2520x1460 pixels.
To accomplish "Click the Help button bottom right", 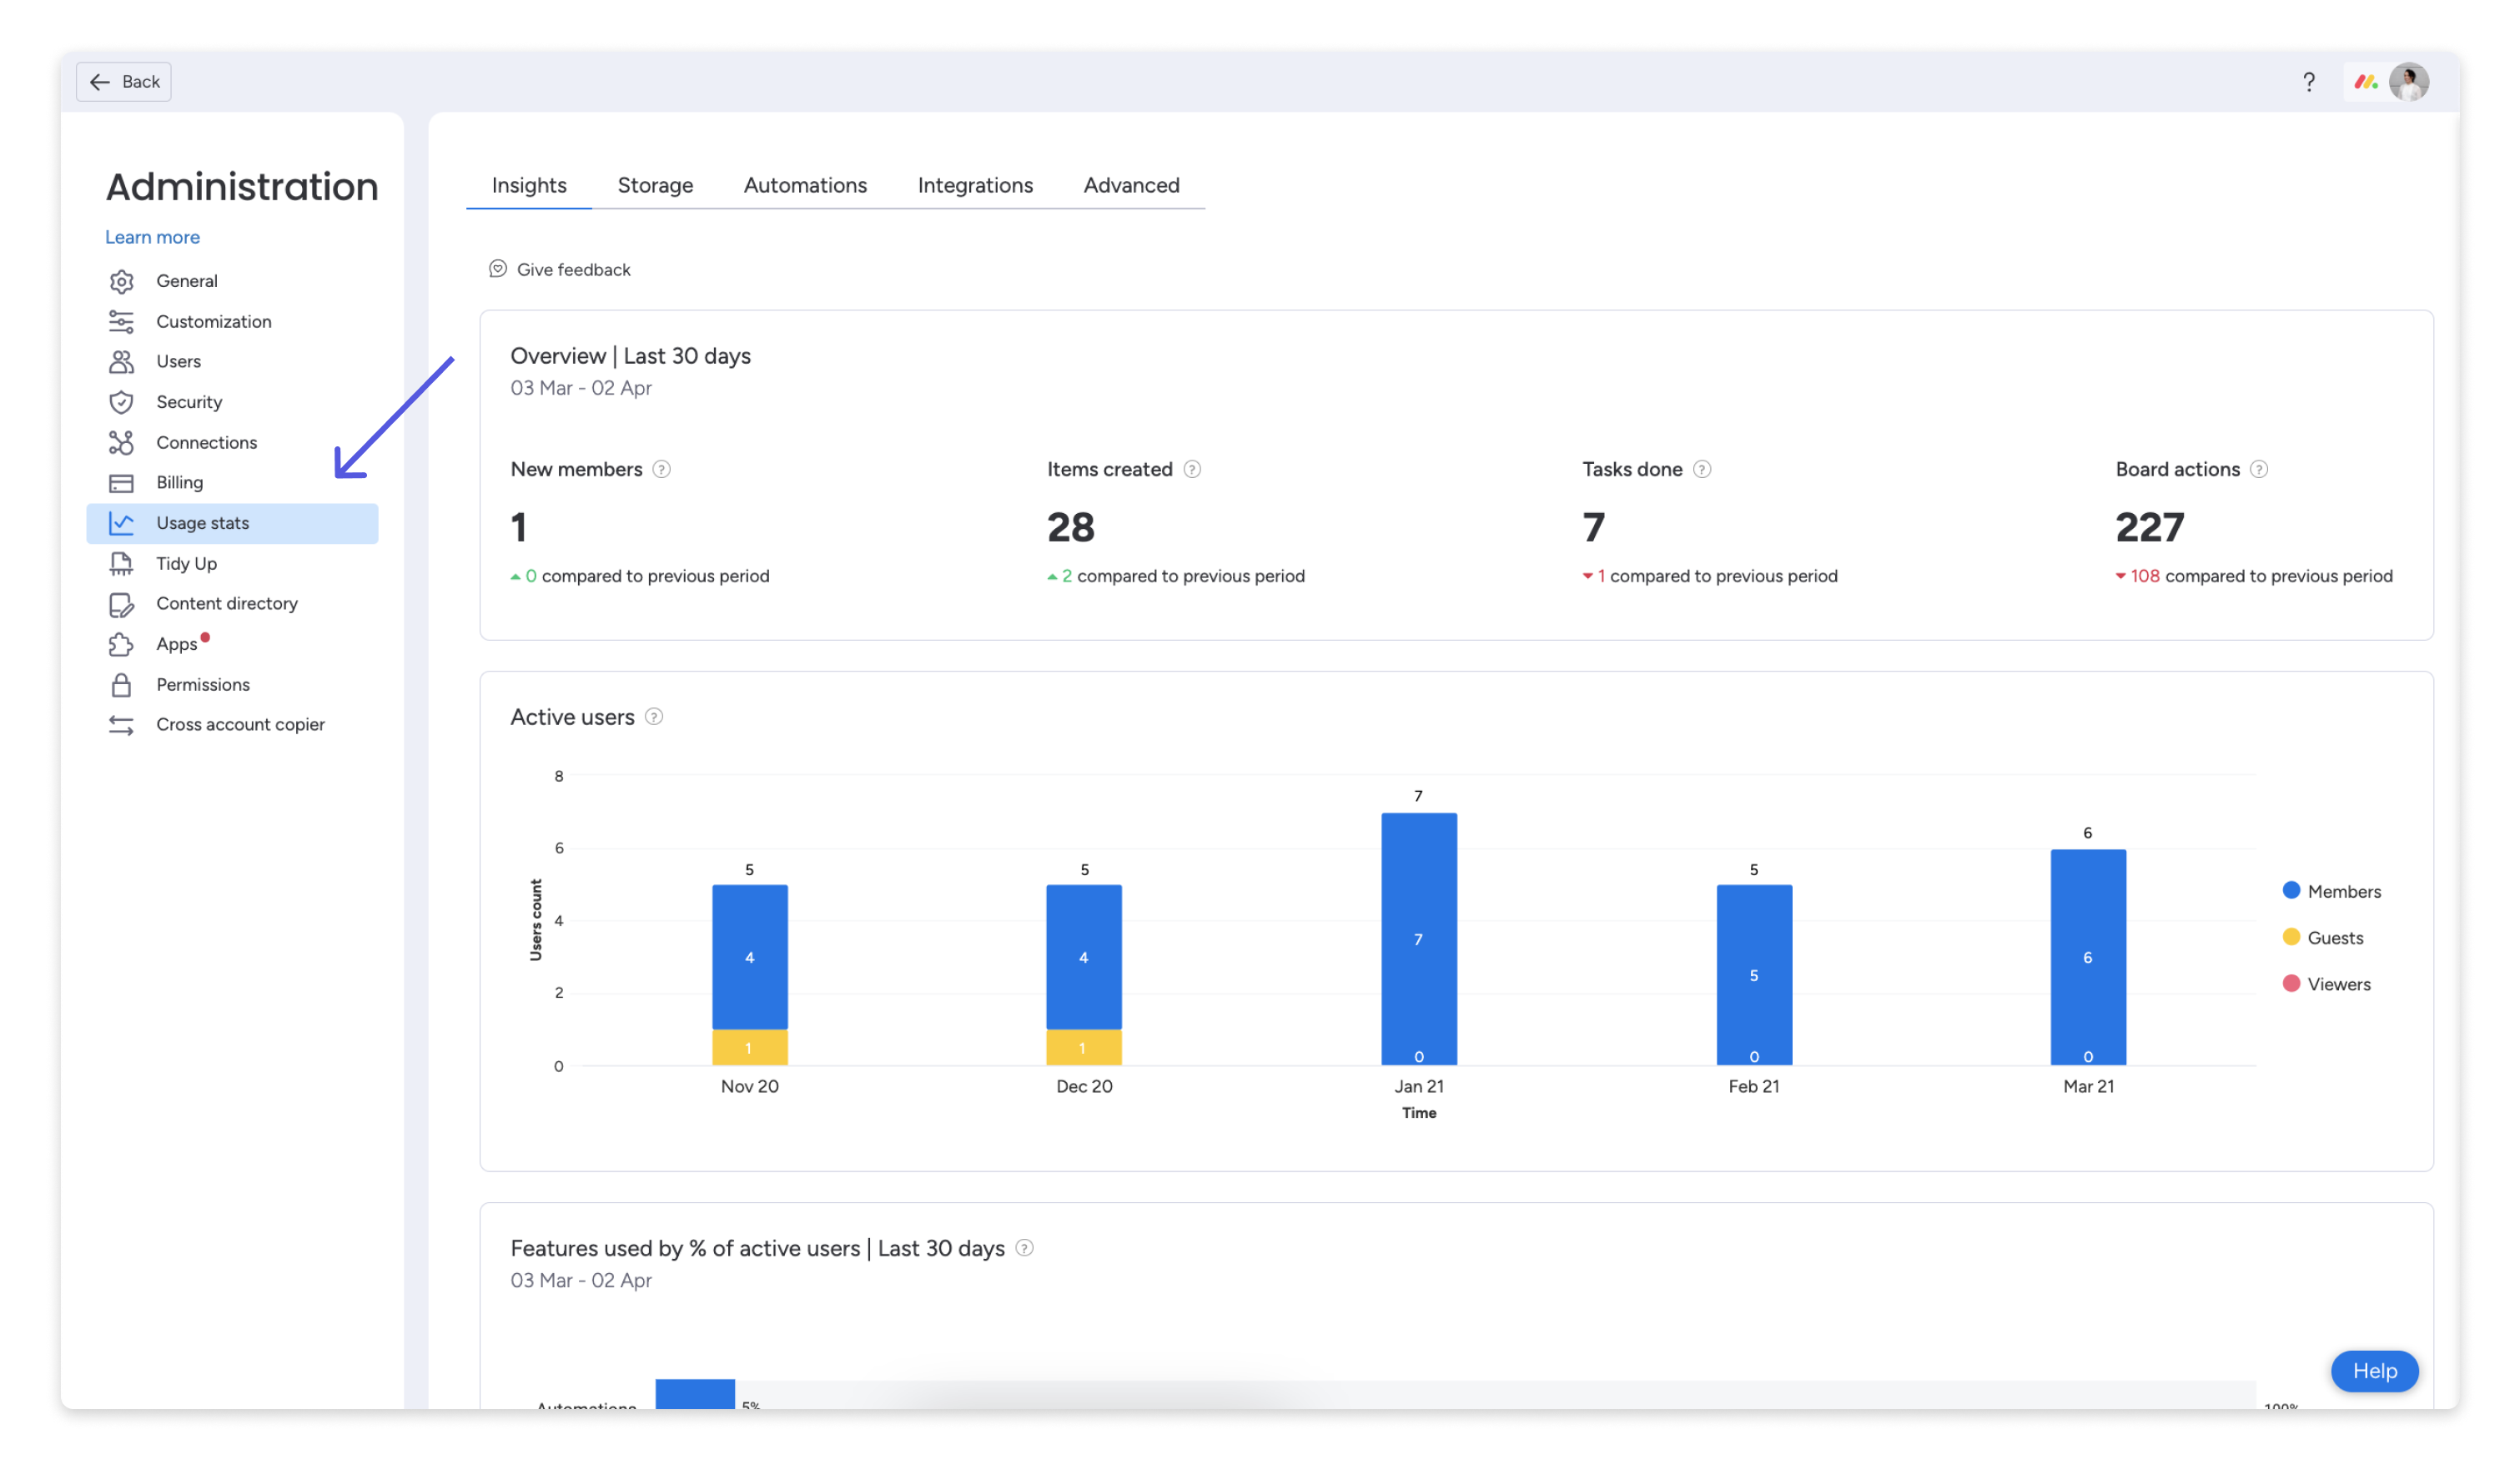I will [2374, 1371].
